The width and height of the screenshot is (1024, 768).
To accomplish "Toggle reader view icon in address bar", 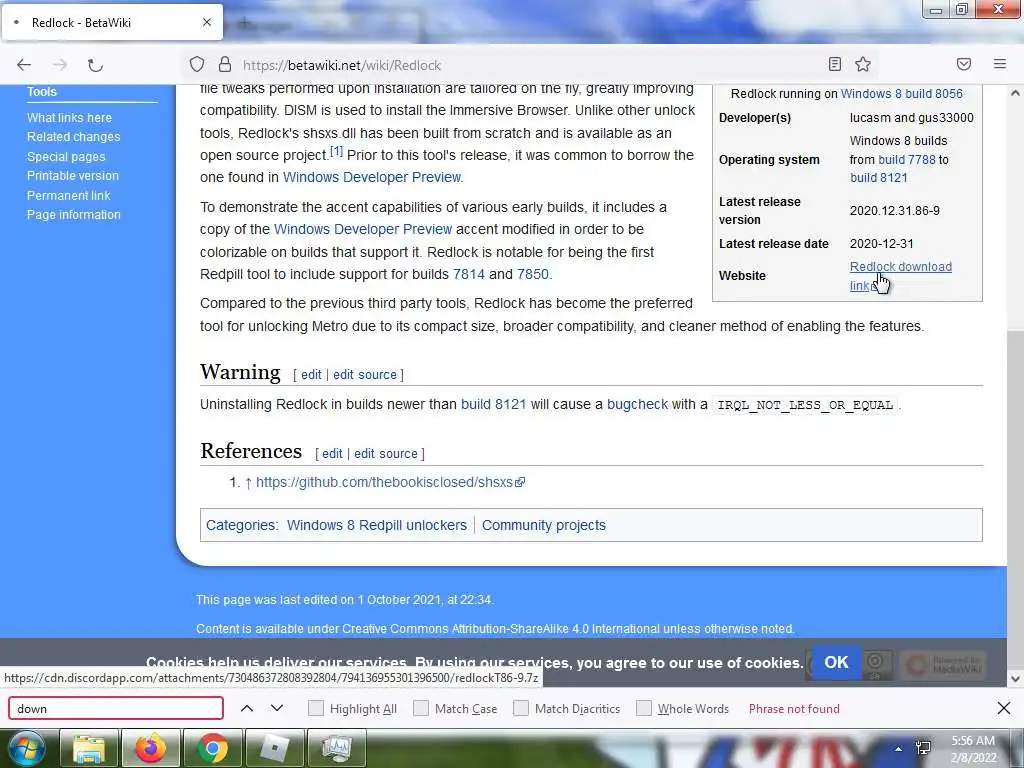I will pyautogui.click(x=835, y=64).
